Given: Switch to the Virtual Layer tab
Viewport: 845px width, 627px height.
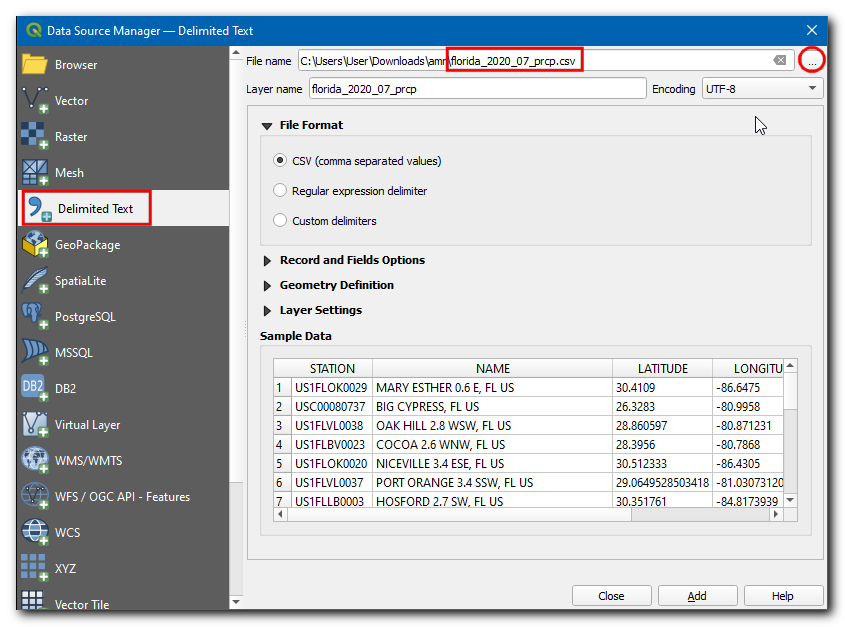Looking at the screenshot, I should (x=87, y=425).
